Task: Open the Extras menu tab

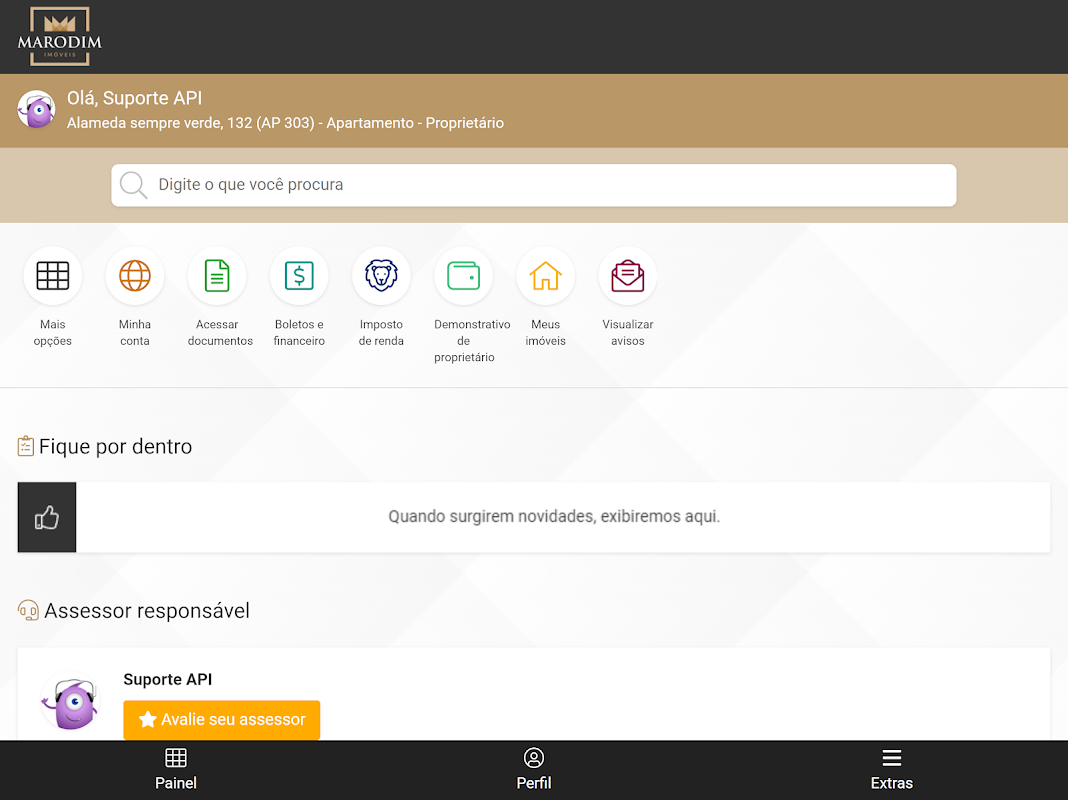Action: [x=892, y=770]
